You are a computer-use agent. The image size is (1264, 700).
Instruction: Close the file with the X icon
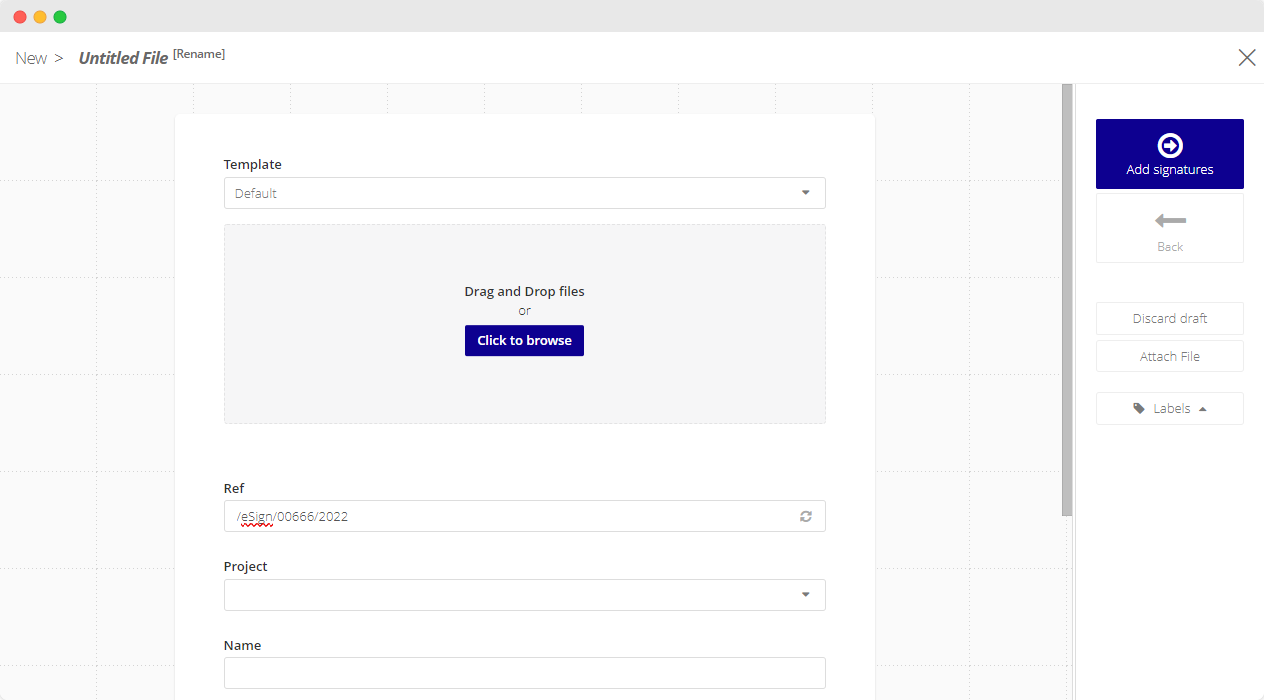click(1246, 58)
